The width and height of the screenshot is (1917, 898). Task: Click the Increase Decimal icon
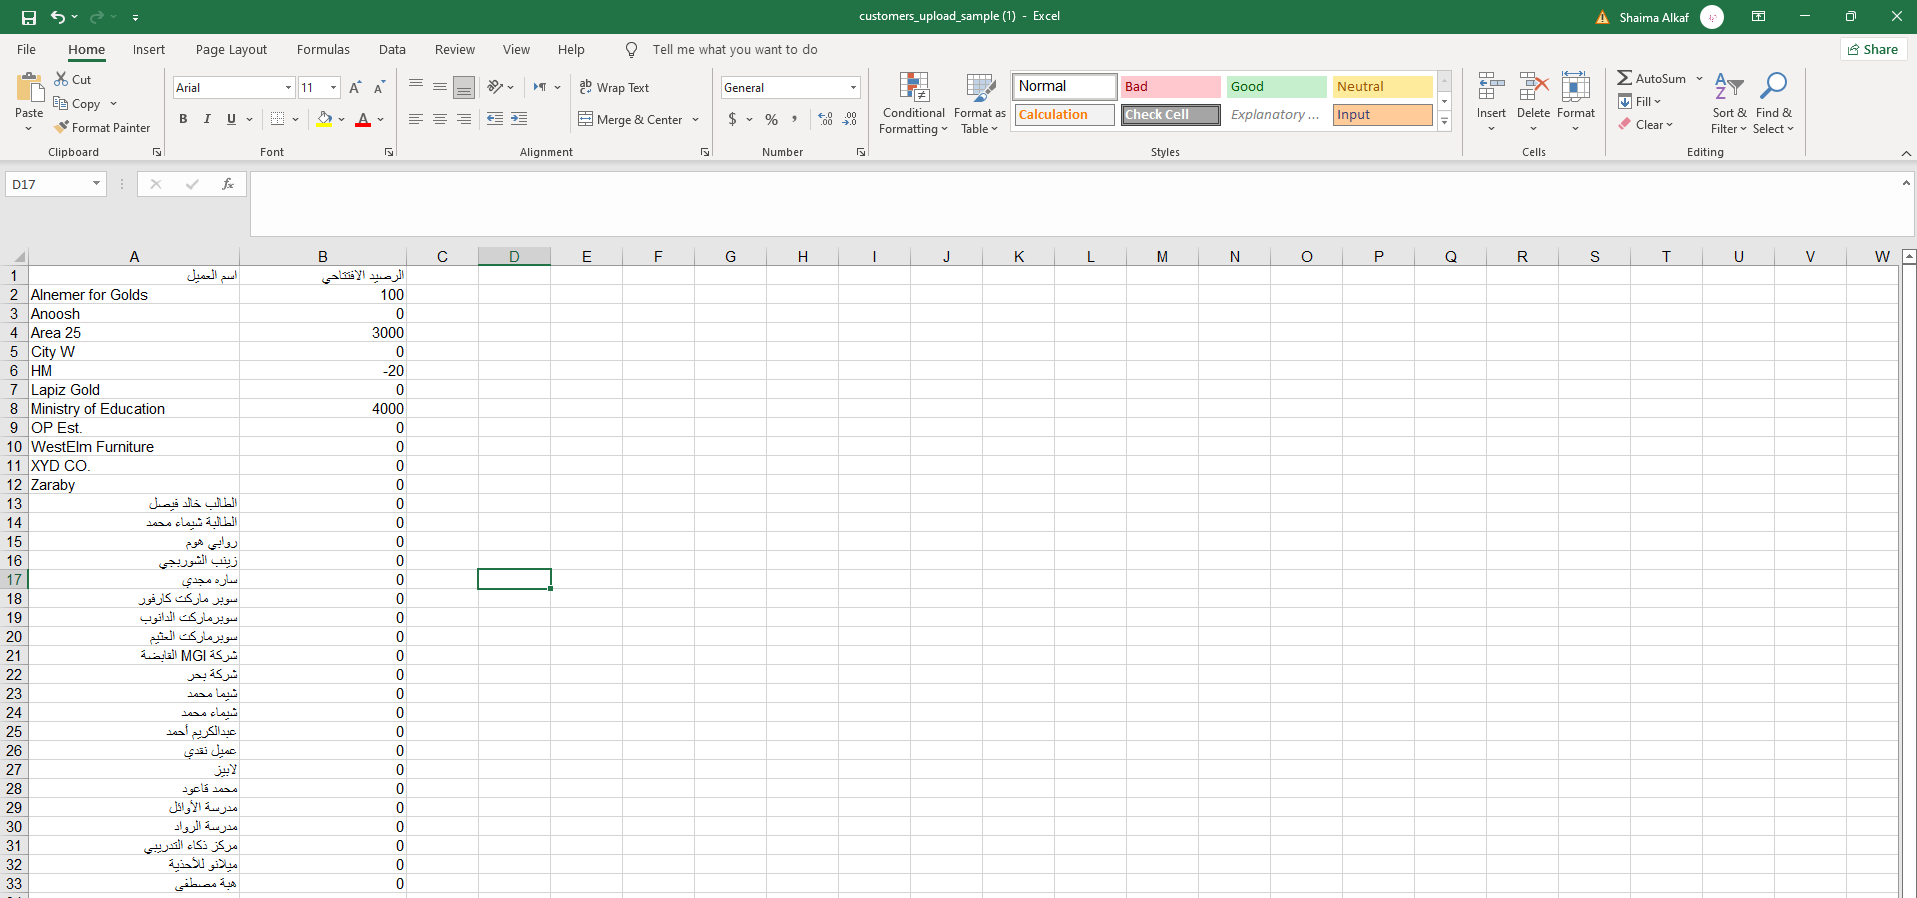click(825, 119)
